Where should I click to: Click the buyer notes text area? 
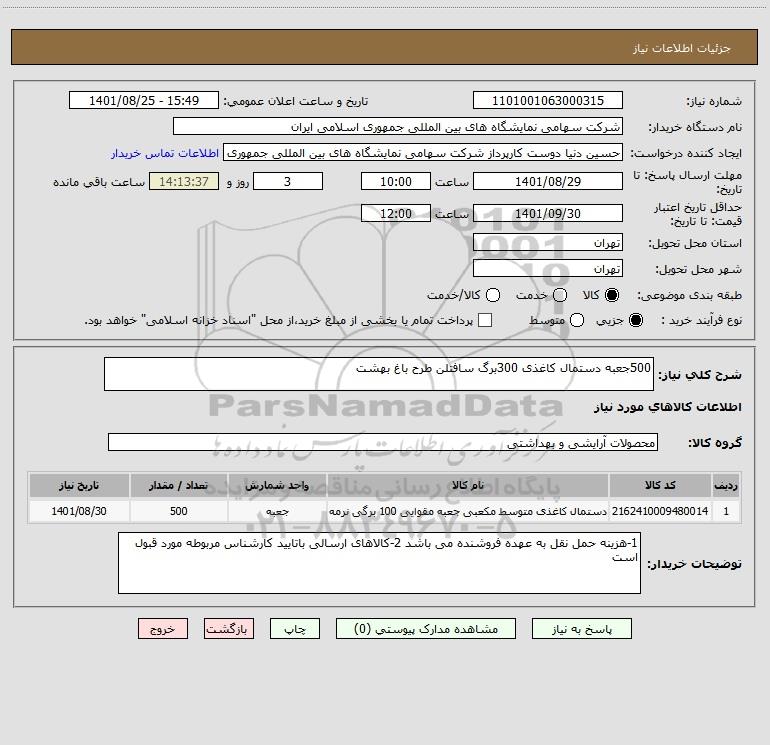[379, 563]
